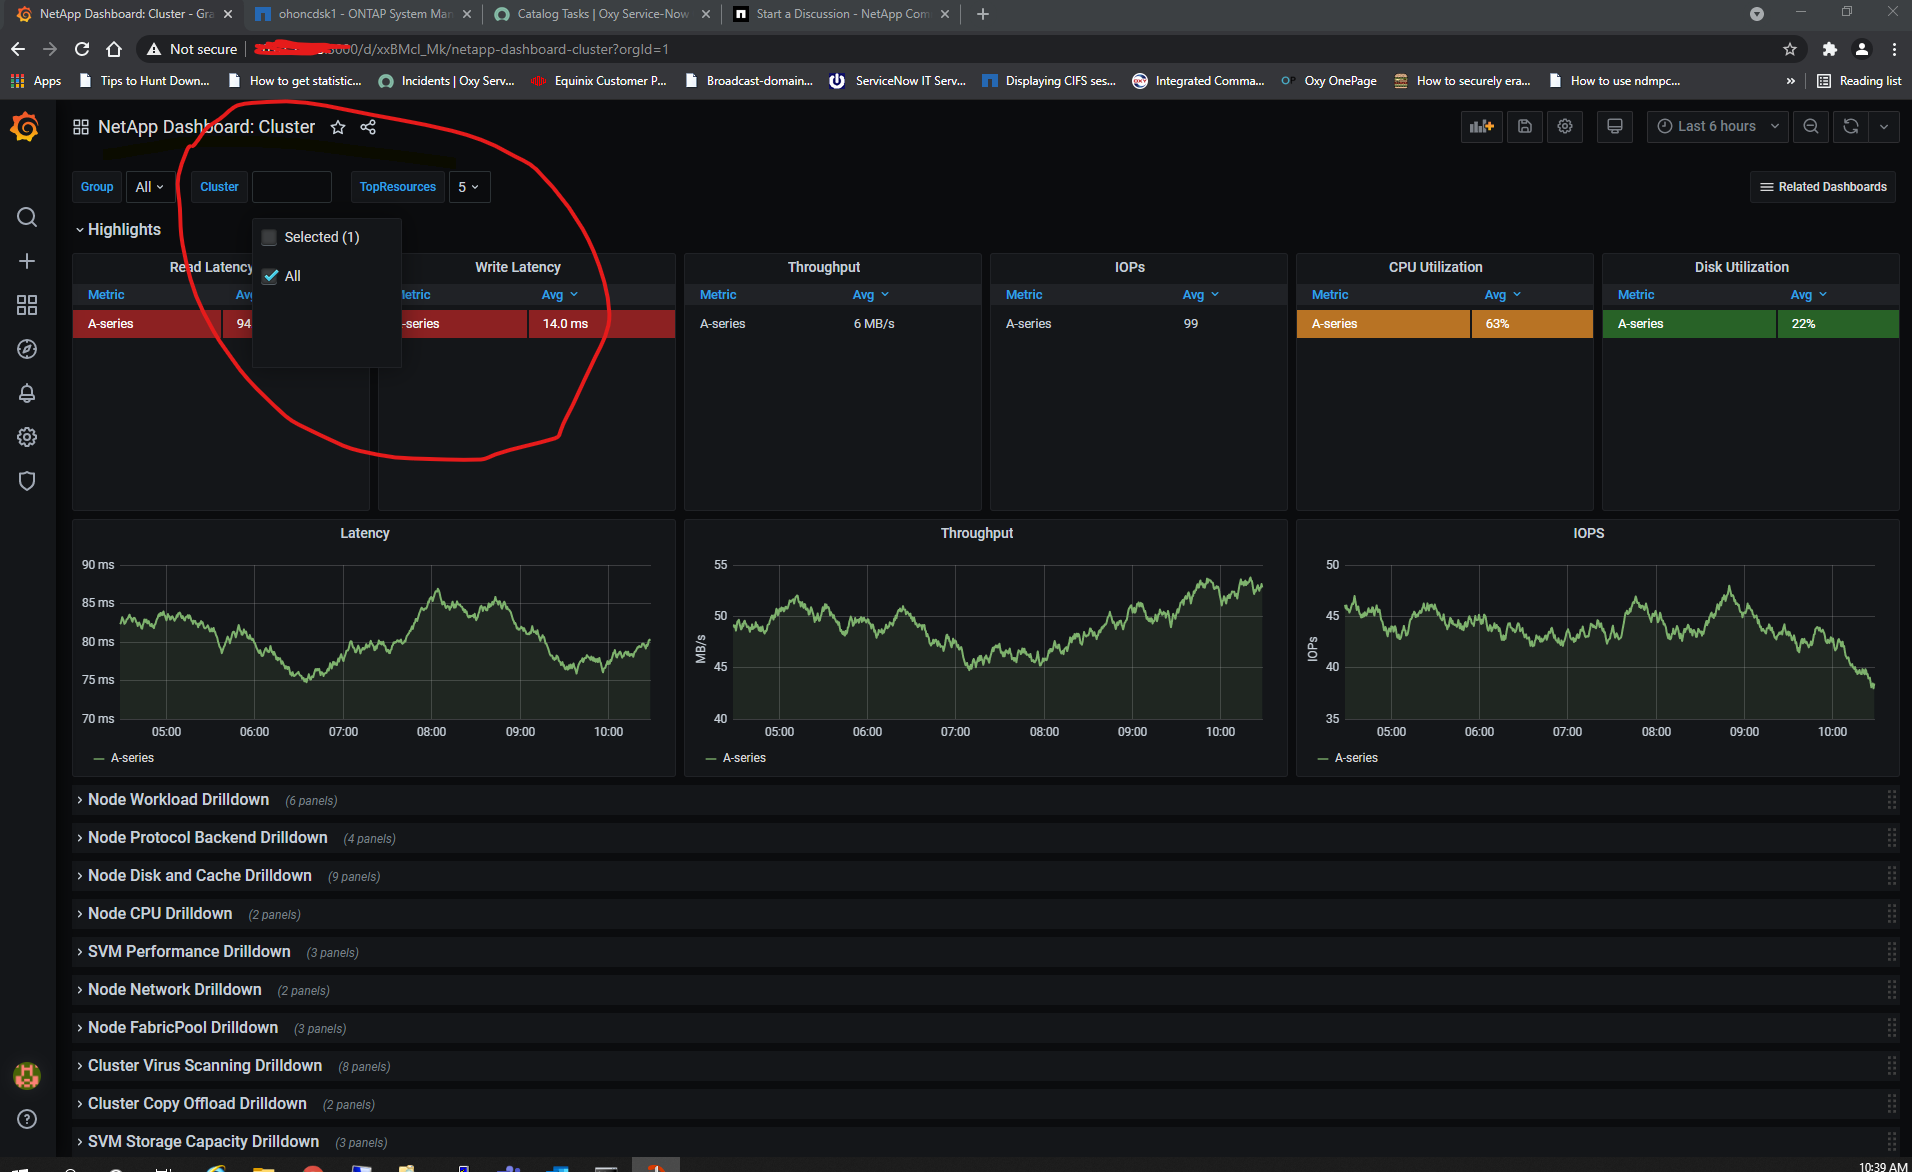Open the Last 6 hours time picker

point(1715,126)
